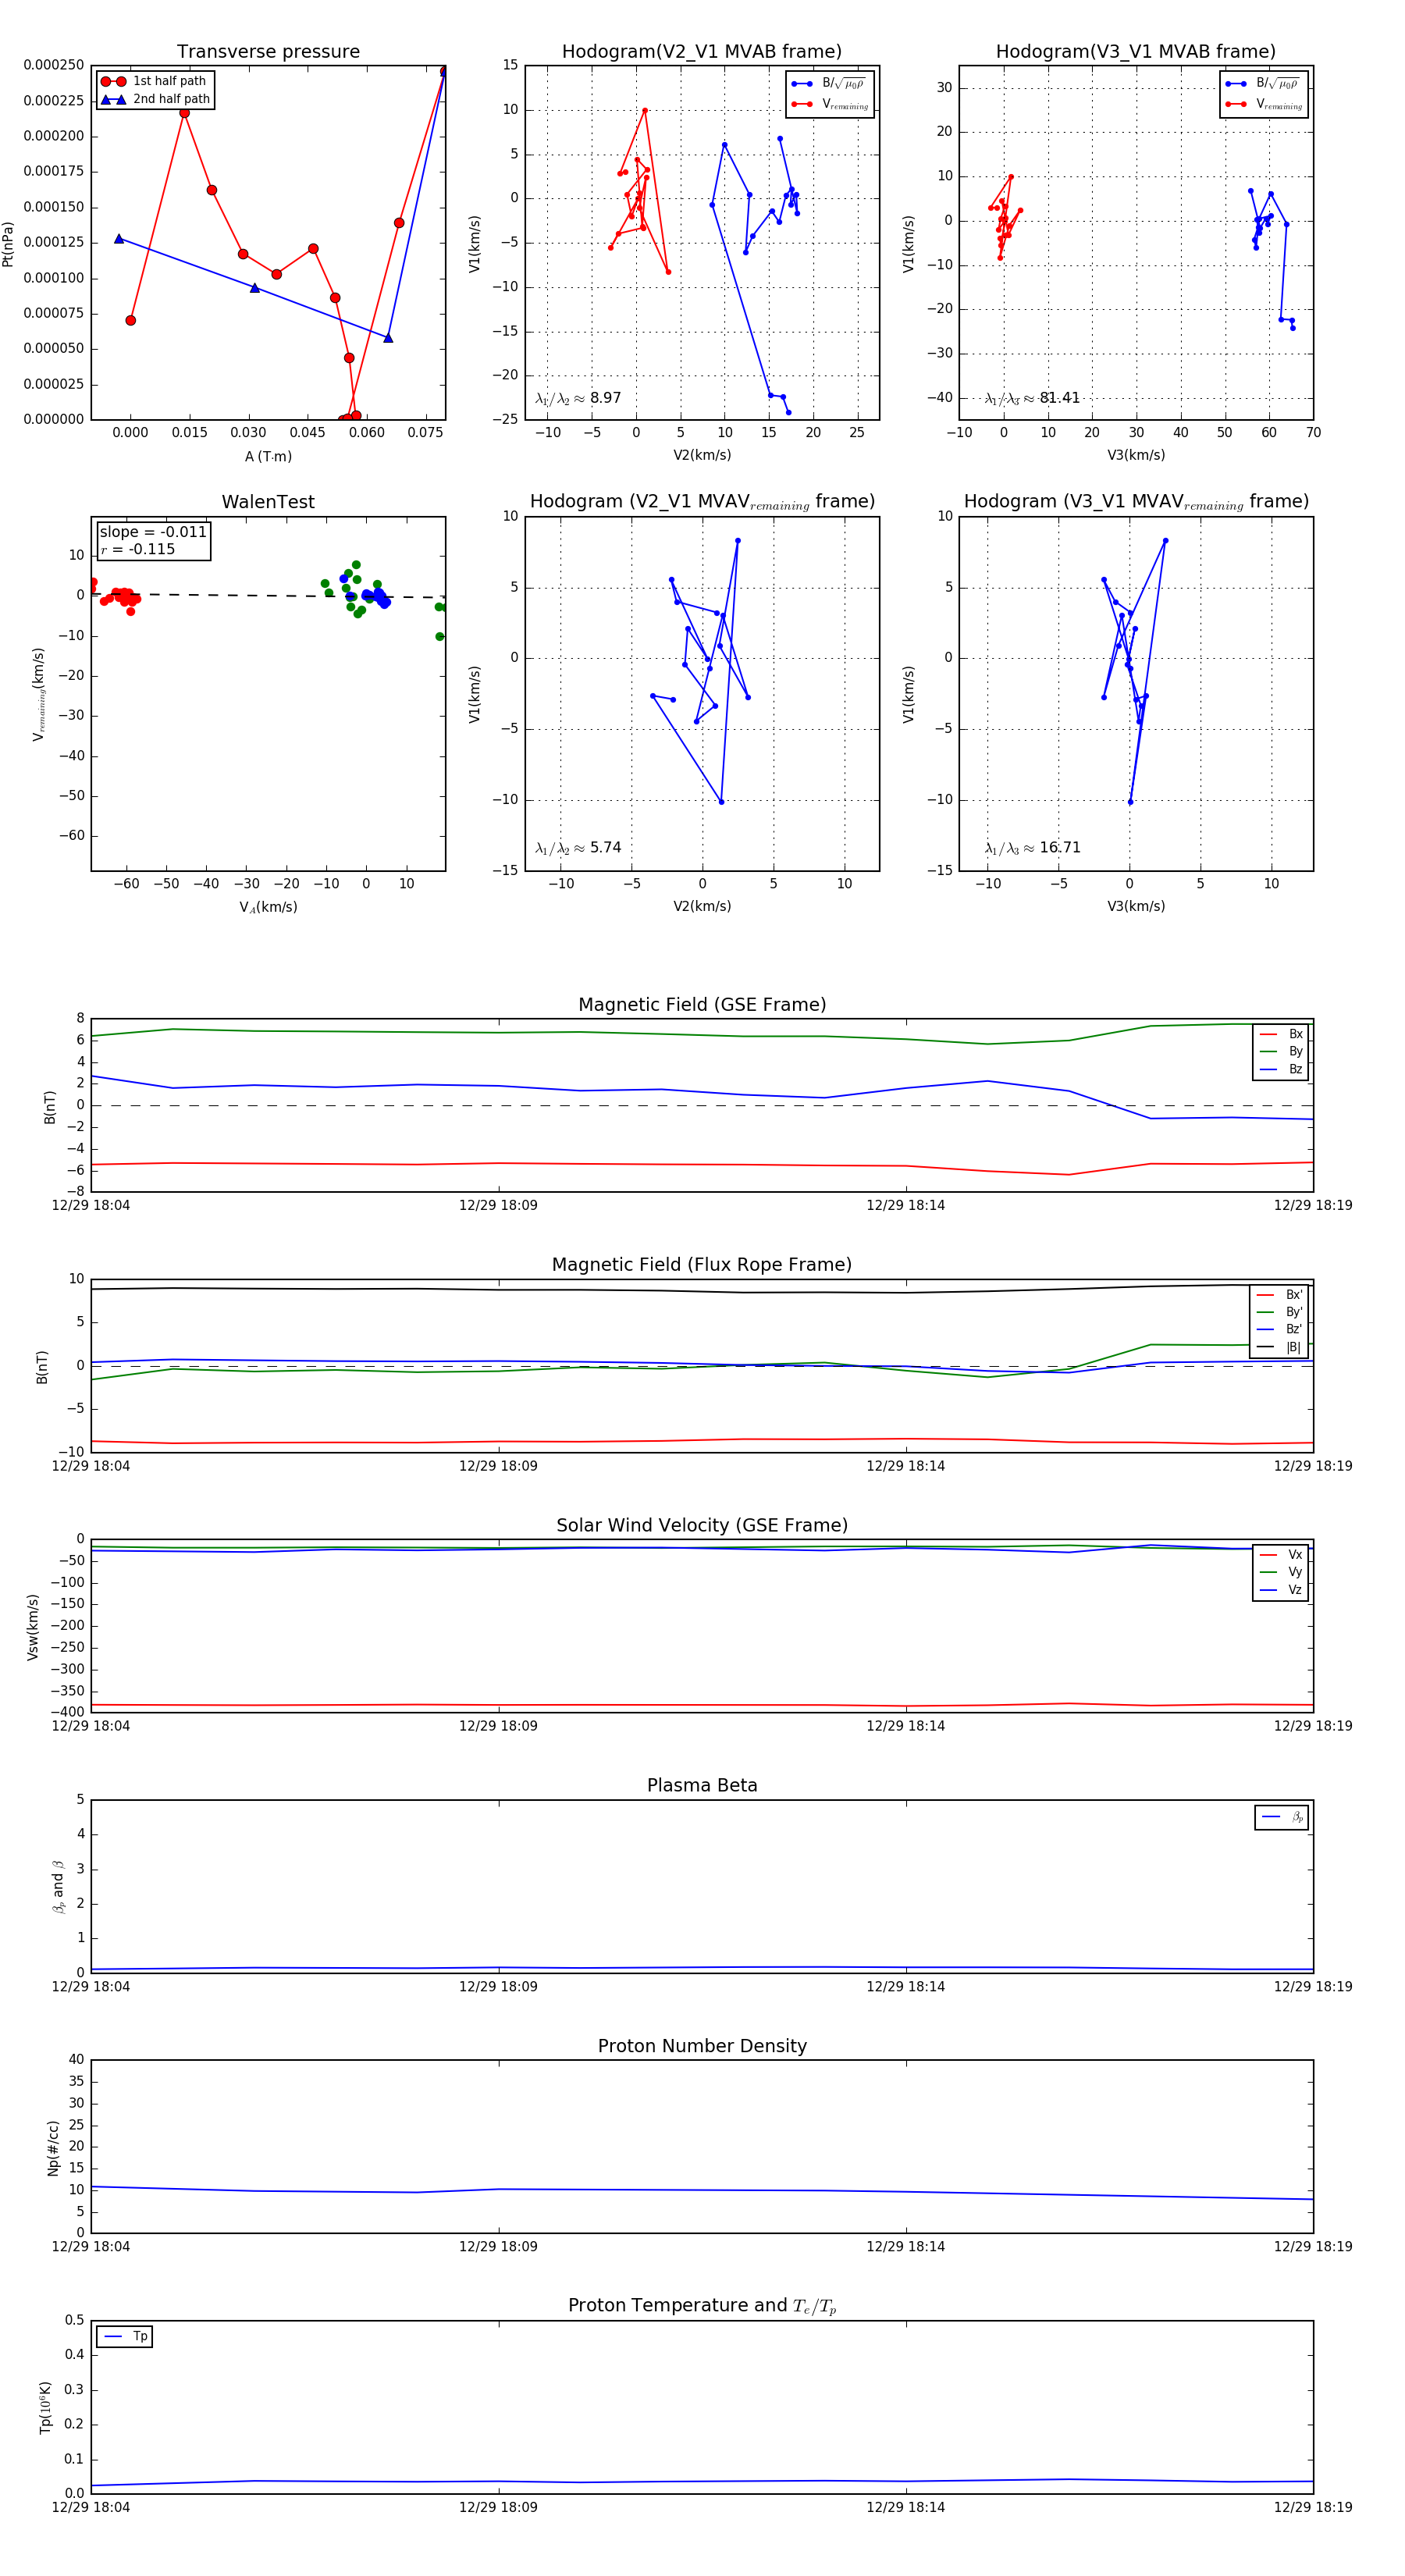Click 'Vsw(km/s)' y-axis label
This screenshot has width=1405, height=2576.
33,1627
